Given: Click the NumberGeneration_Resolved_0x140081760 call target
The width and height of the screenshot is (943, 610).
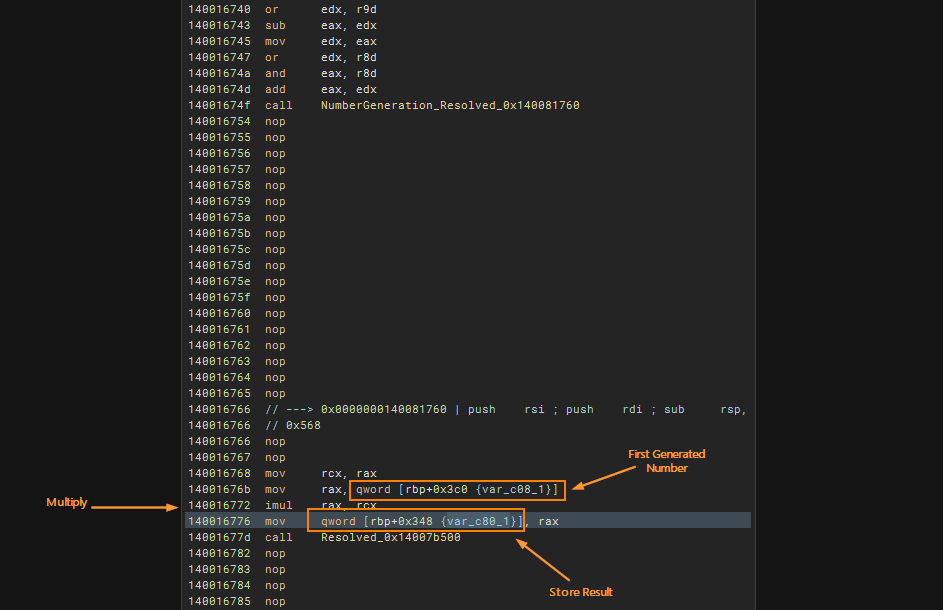Looking at the screenshot, I should click(x=450, y=105).
